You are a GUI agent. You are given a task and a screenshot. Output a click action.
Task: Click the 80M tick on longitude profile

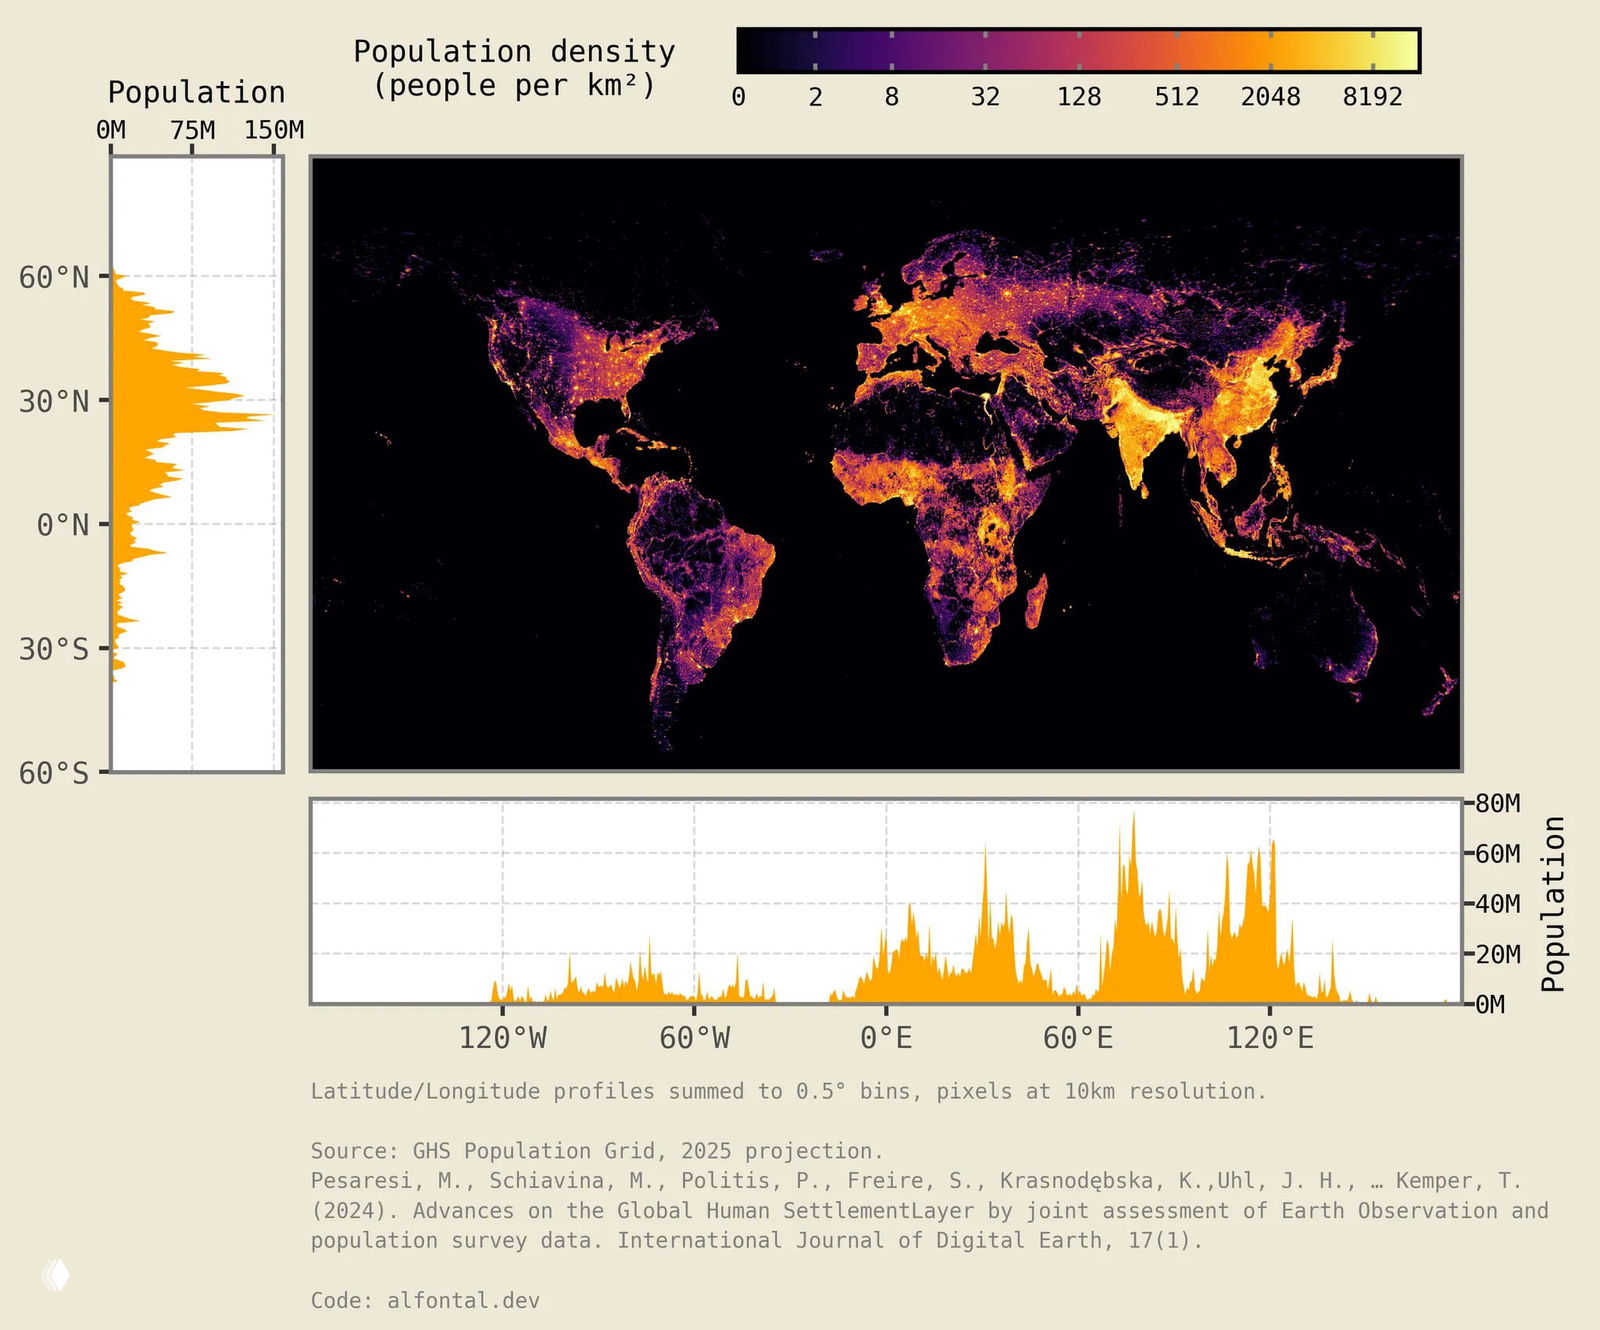[1497, 804]
